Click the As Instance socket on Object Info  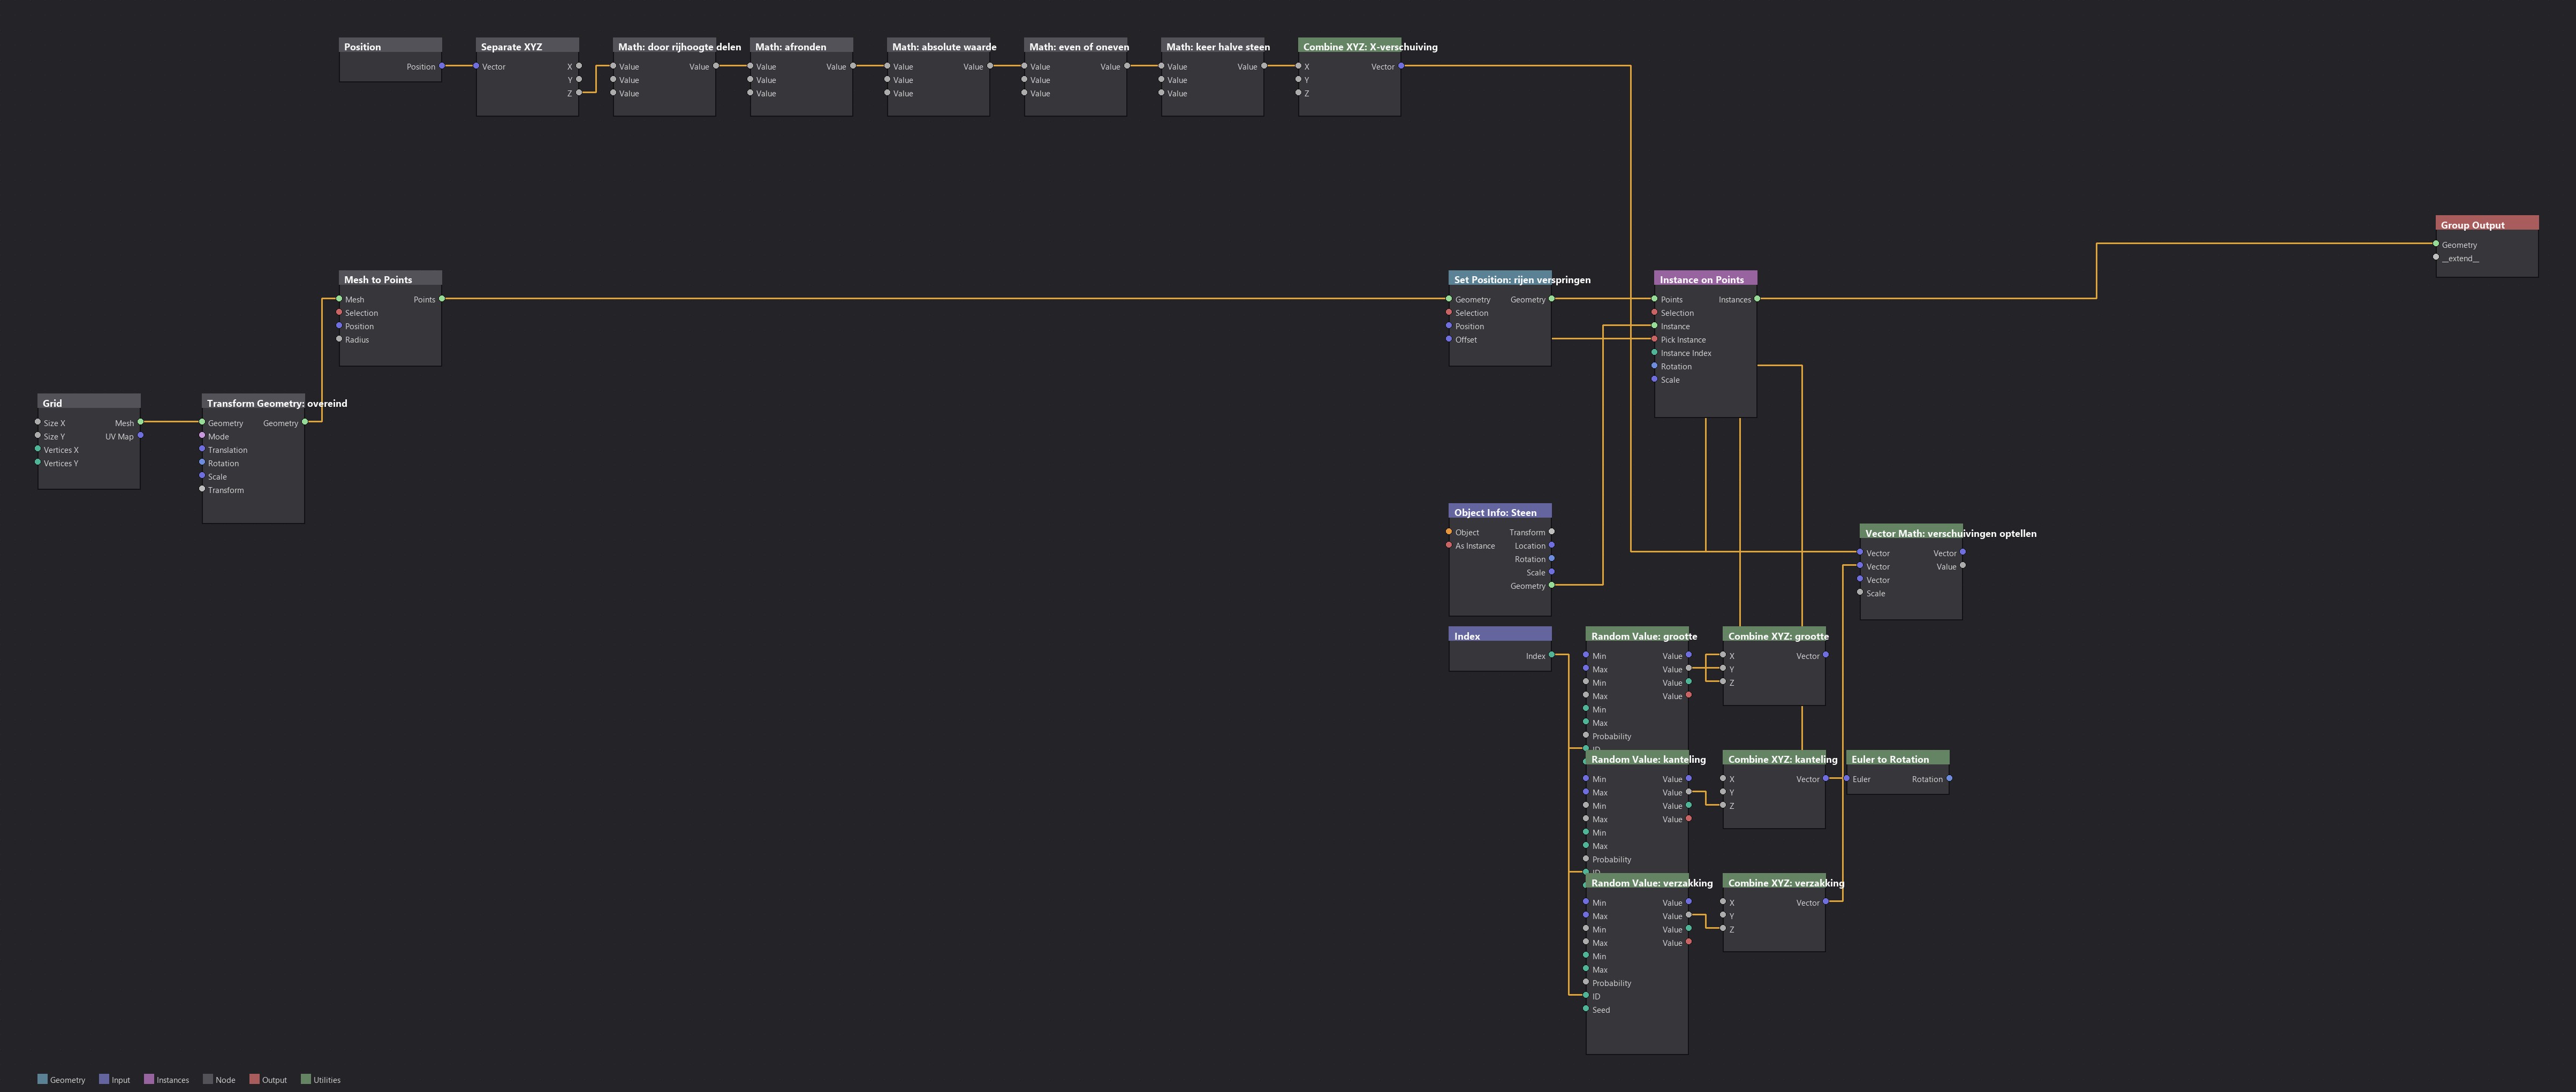click(1449, 545)
